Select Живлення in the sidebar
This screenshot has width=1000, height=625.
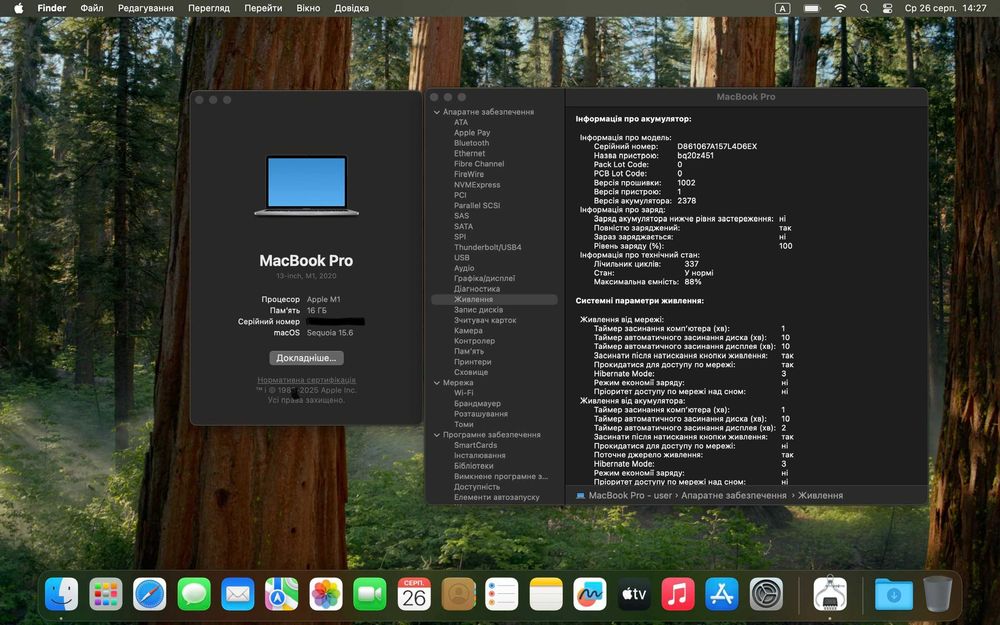click(494, 300)
